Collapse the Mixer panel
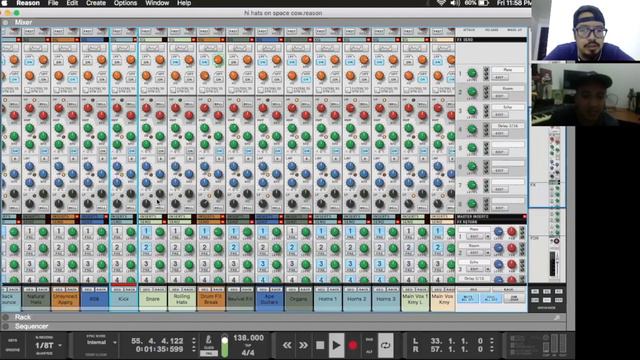Image resolution: width=640 pixels, height=360 pixels. (6, 22)
